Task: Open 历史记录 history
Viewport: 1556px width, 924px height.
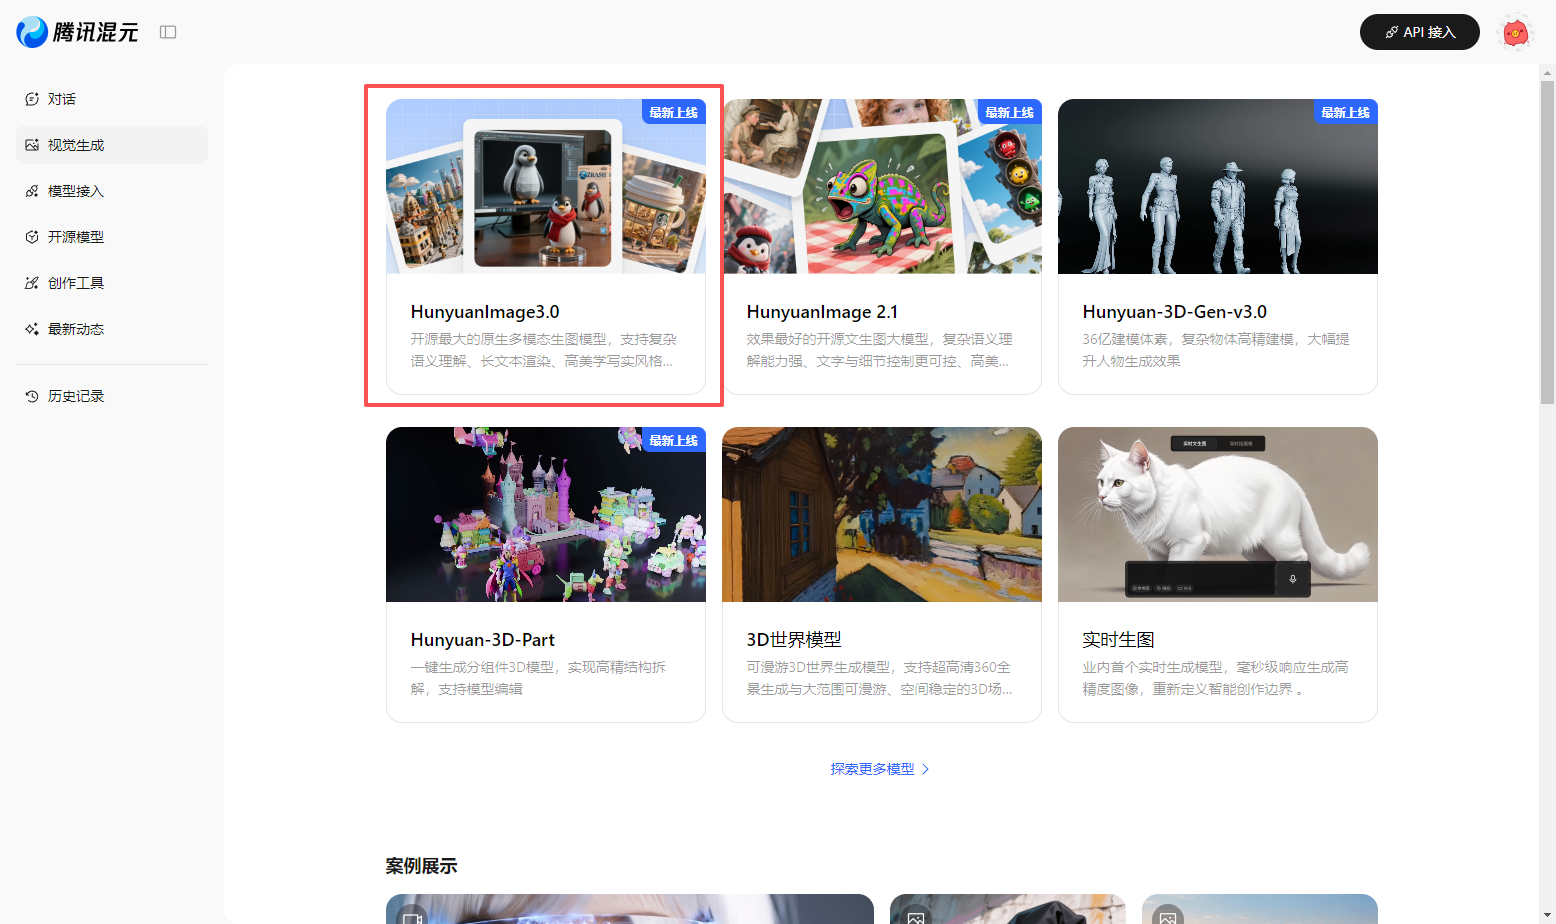Action: pos(112,396)
